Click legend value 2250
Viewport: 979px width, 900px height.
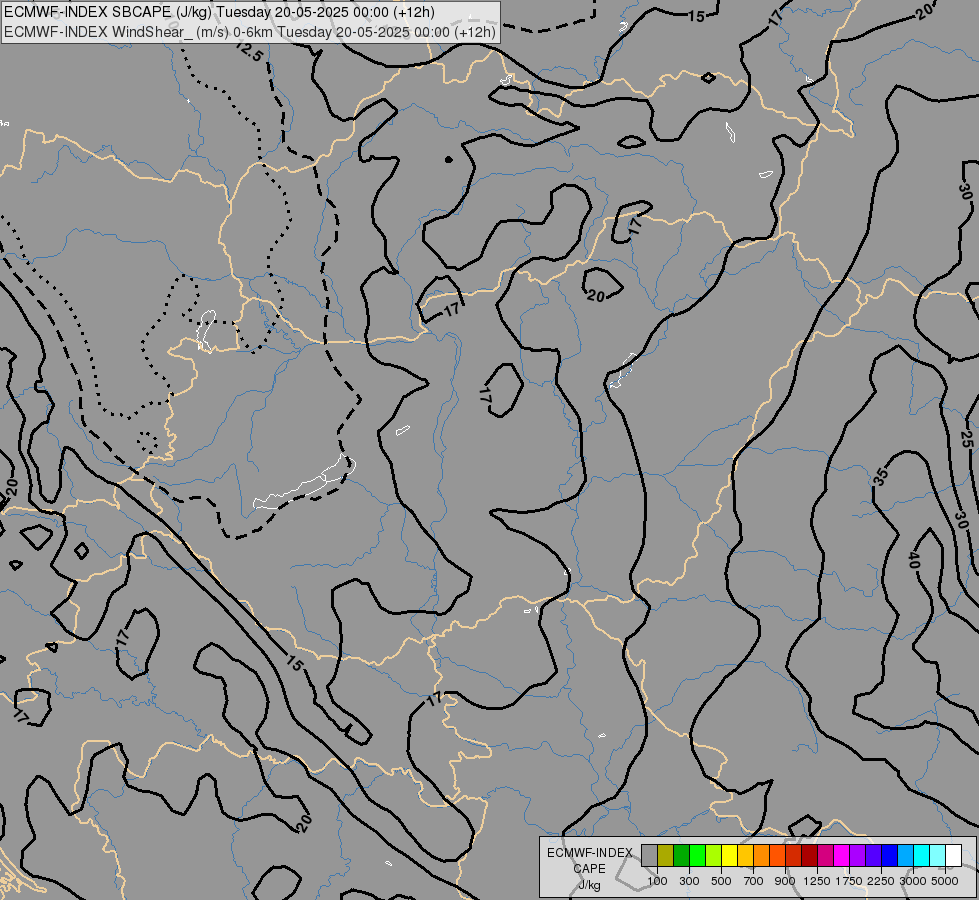click(x=881, y=881)
